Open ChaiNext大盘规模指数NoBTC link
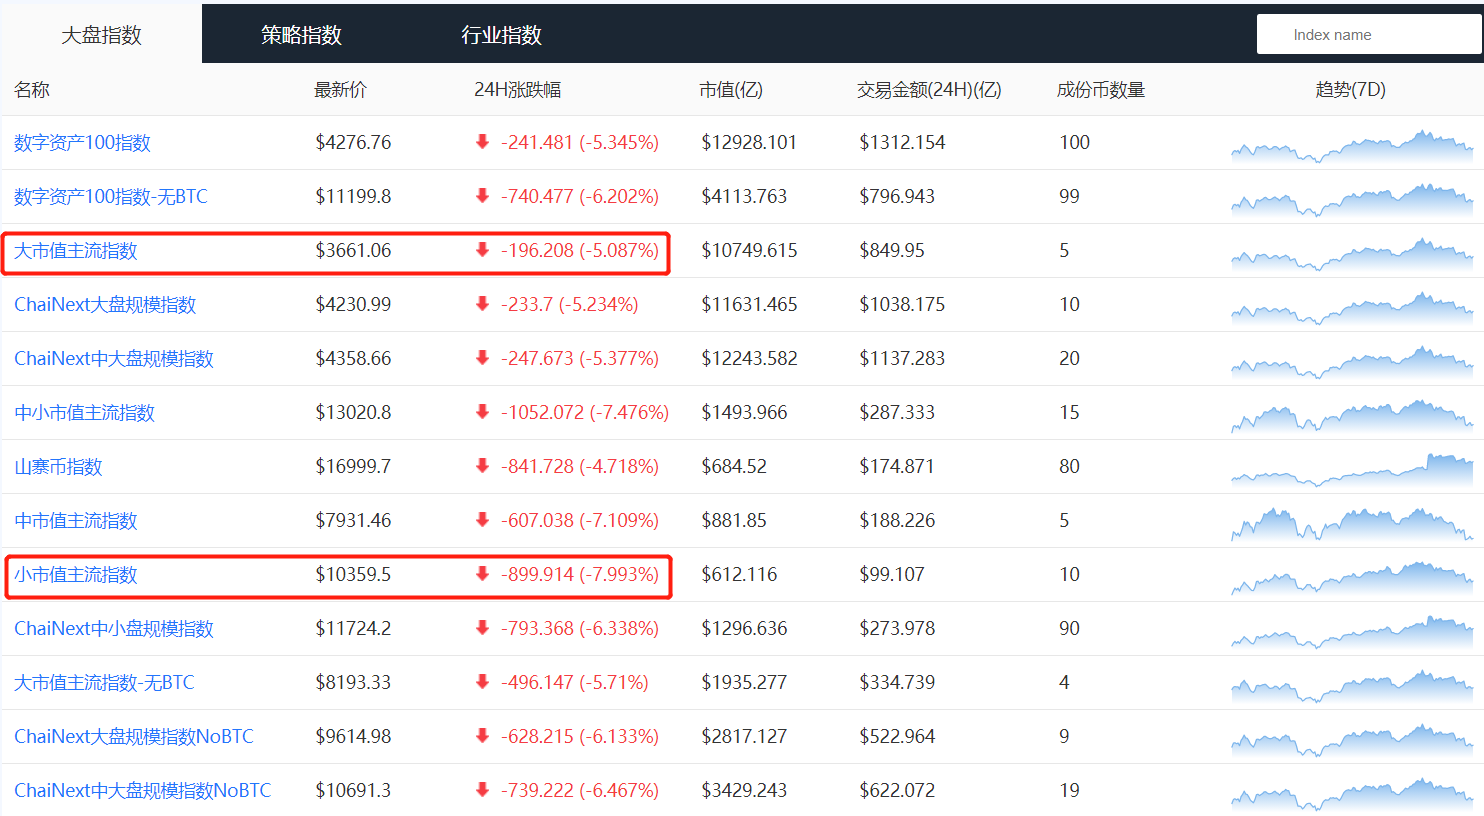This screenshot has width=1484, height=816. pos(134,737)
